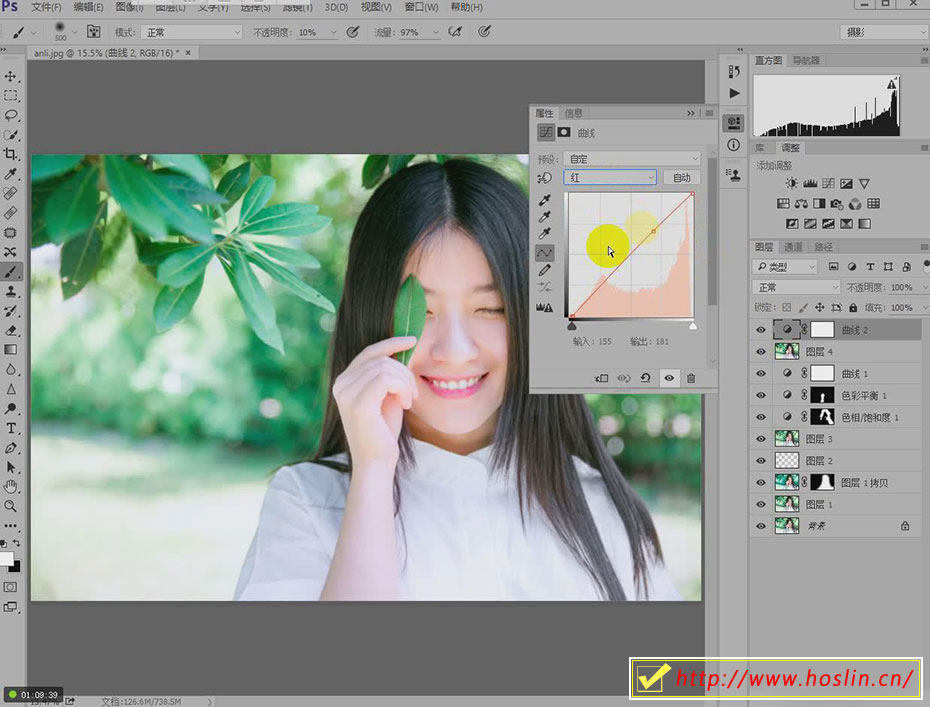Viewport: 930px width, 707px height.
Task: Click the curve control point on red curve
Action: 654,231
